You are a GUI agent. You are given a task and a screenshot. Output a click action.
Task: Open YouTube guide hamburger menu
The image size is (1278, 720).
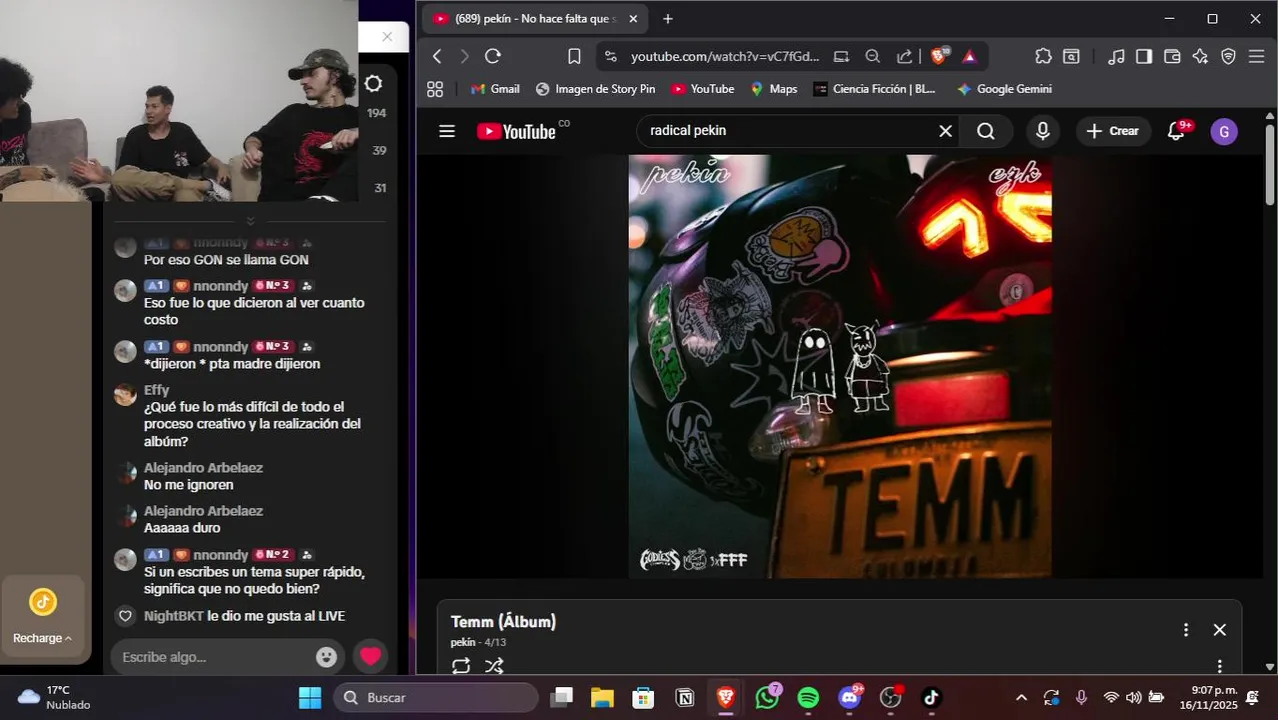[447, 131]
